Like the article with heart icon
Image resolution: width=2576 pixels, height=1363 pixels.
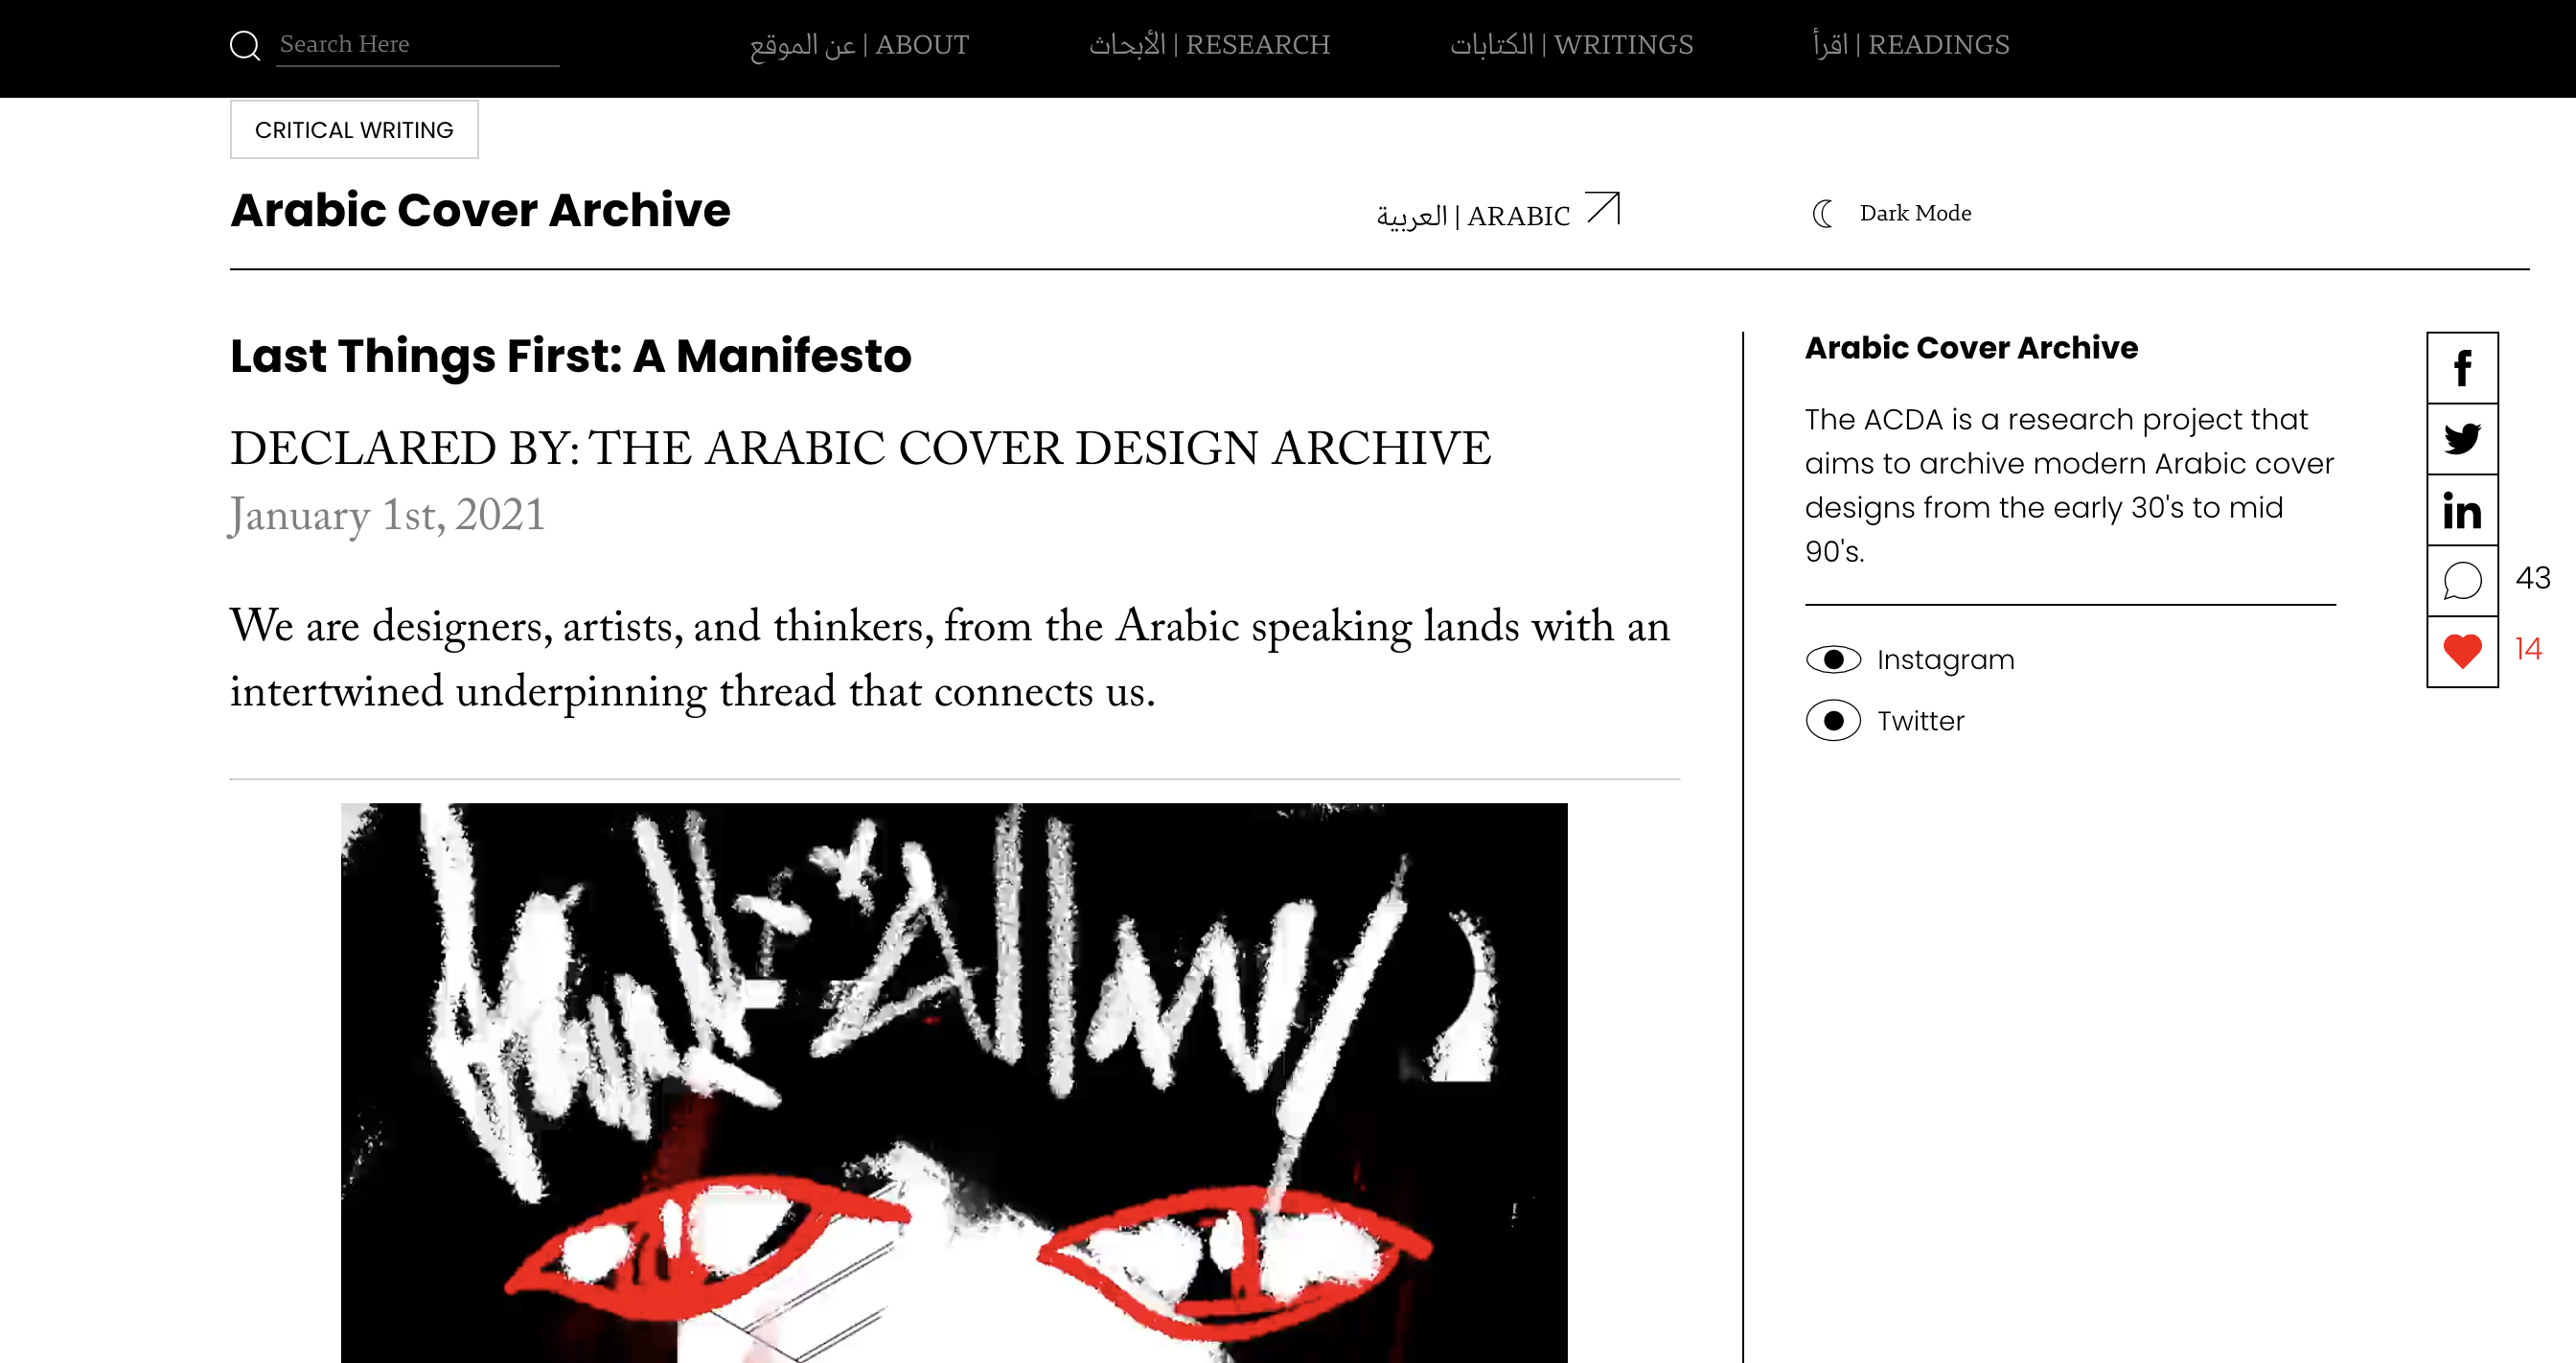click(2462, 652)
